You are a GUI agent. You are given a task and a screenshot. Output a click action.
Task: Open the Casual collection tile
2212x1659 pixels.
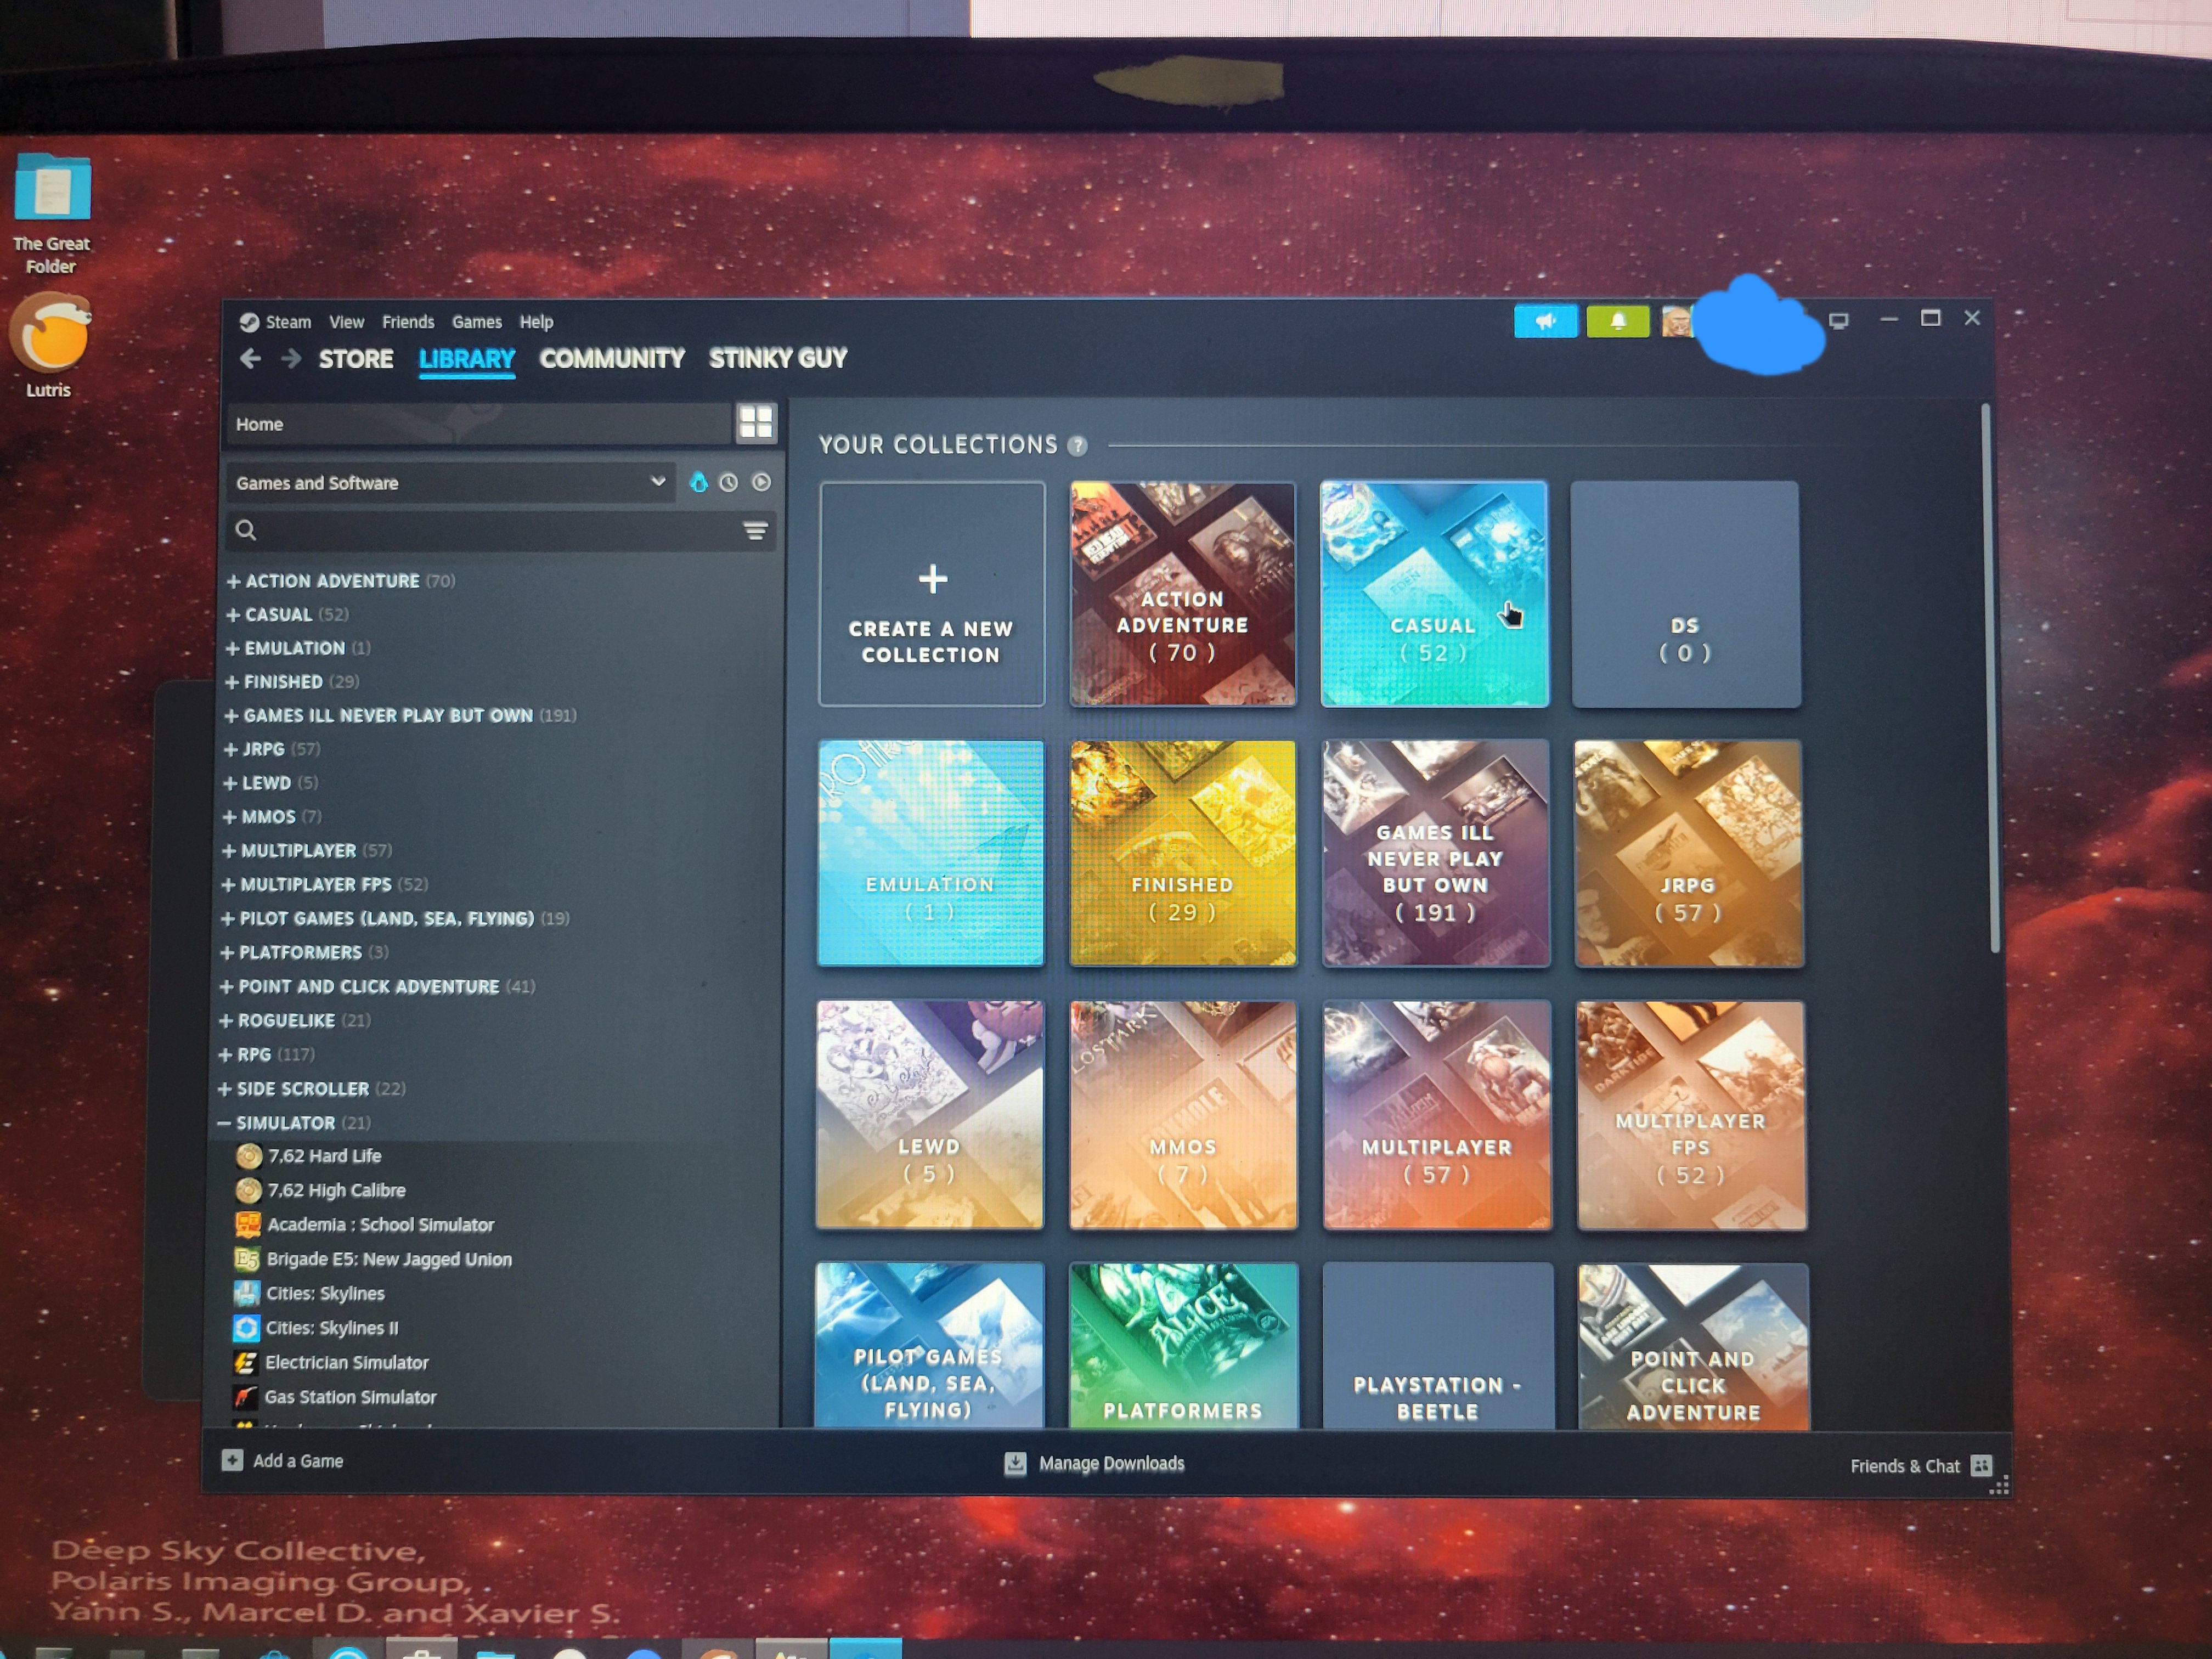pyautogui.click(x=1434, y=594)
